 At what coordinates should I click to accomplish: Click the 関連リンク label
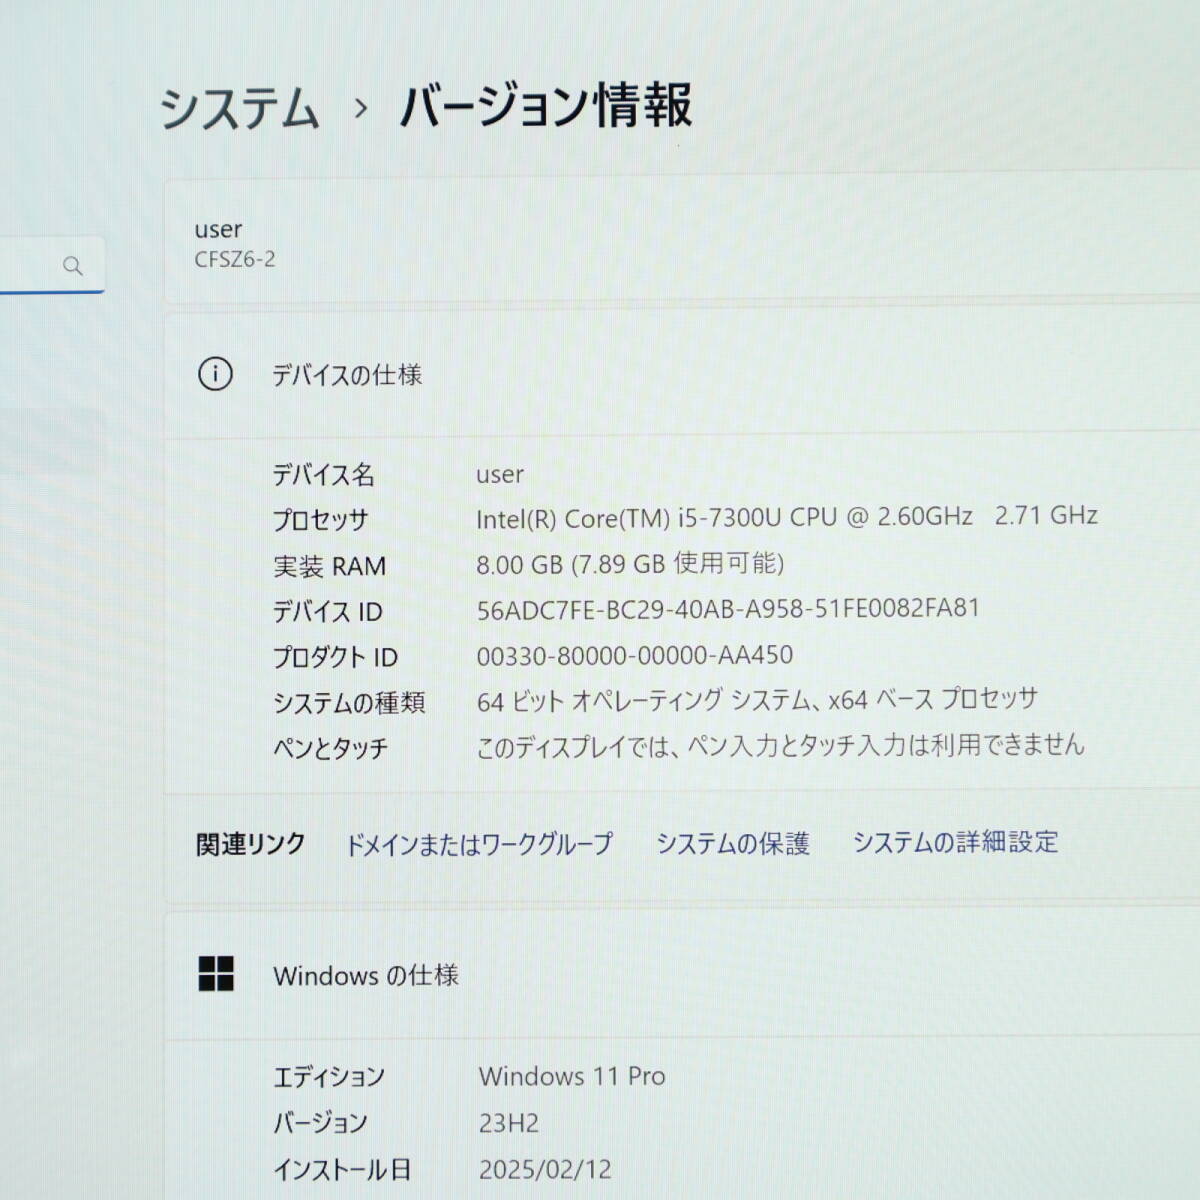coord(250,844)
